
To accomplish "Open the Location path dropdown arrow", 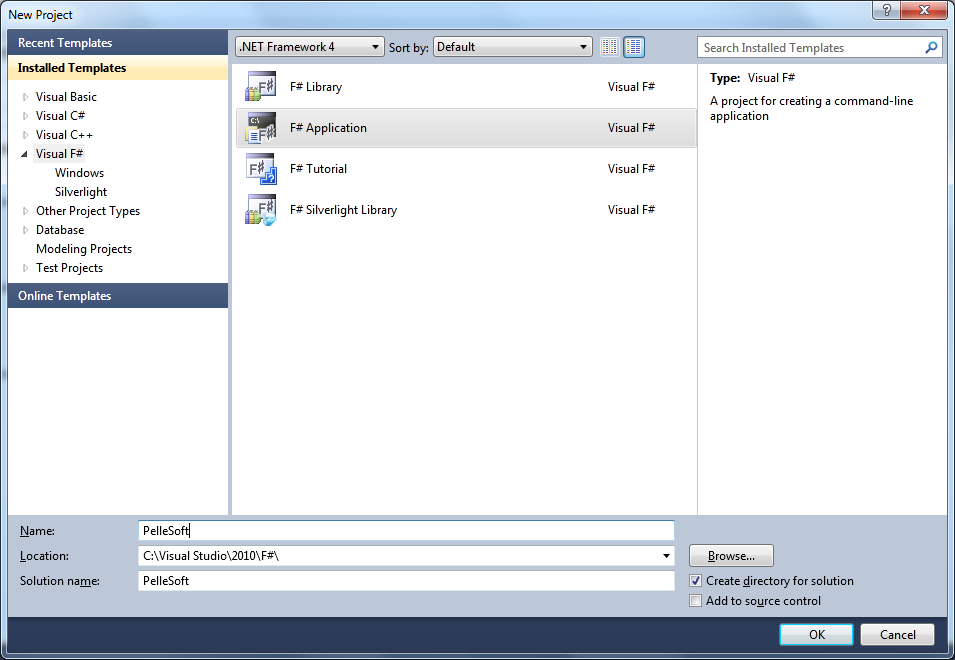I will [666, 556].
